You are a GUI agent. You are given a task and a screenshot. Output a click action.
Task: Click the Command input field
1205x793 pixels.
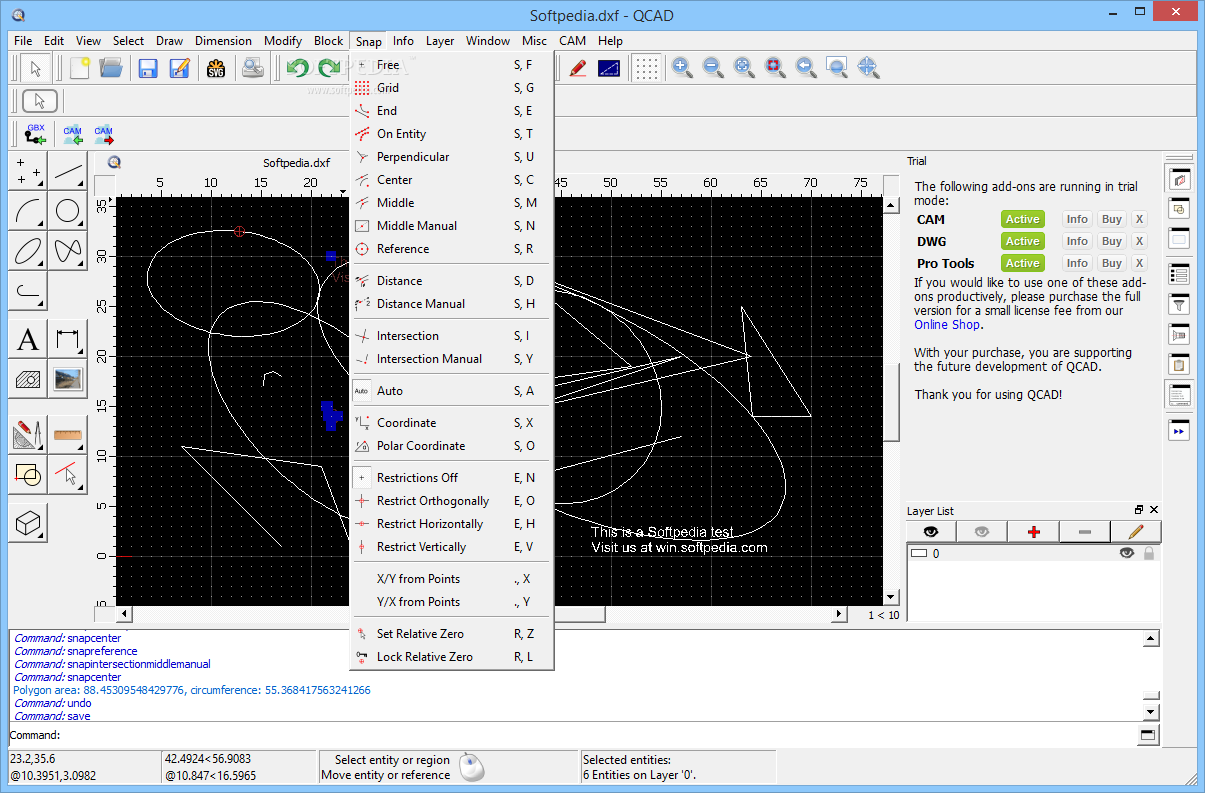tap(599, 736)
